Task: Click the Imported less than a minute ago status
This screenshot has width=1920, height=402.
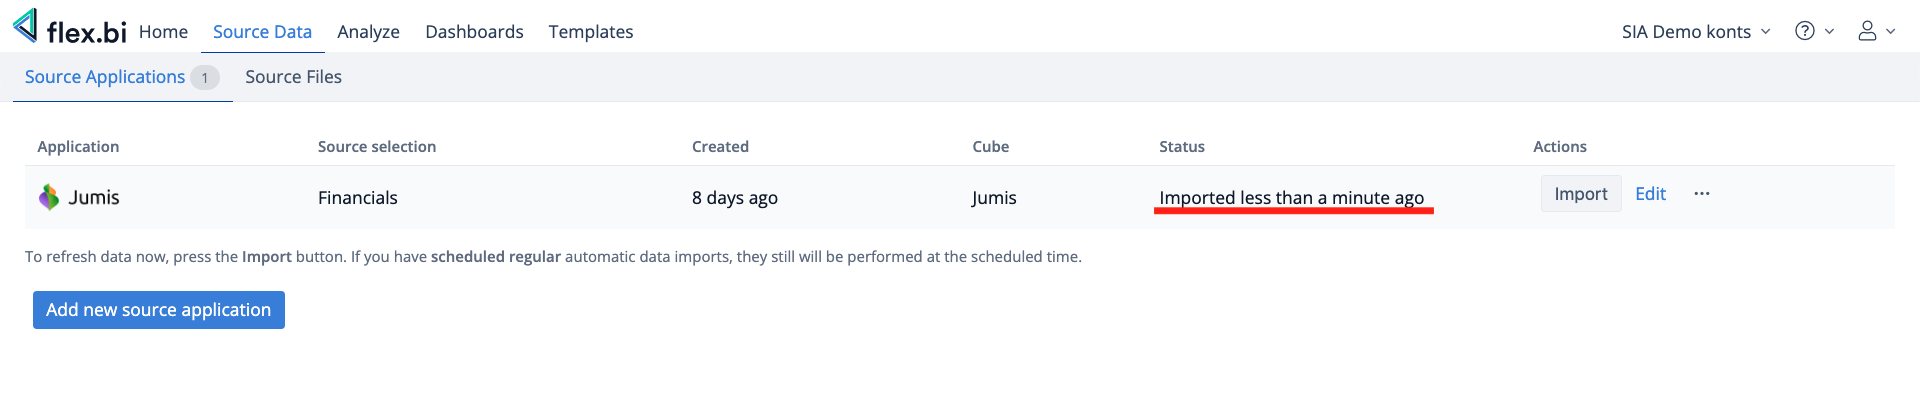Action: pos(1291,198)
